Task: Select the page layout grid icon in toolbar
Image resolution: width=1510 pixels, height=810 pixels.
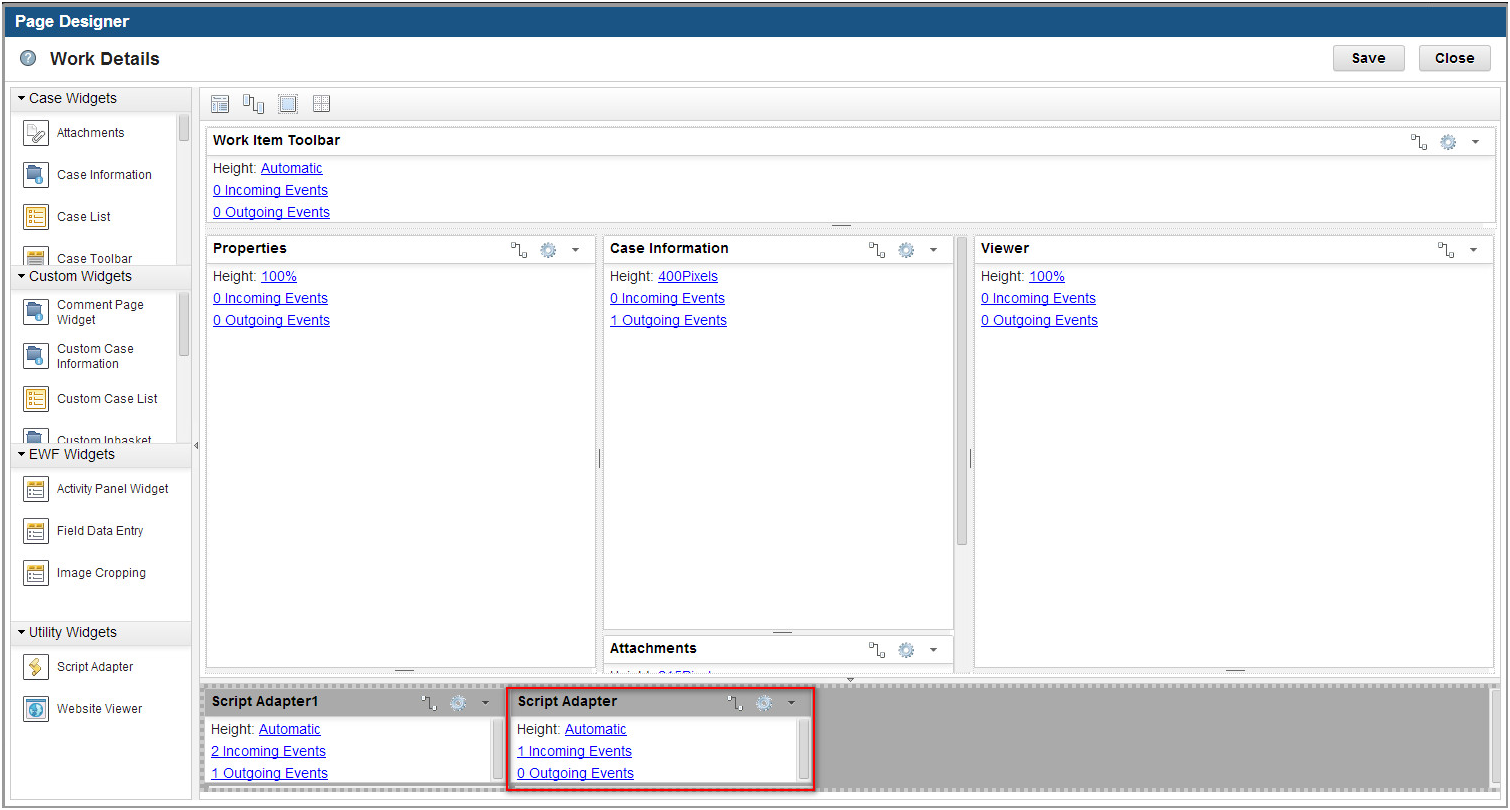Action: [321, 103]
